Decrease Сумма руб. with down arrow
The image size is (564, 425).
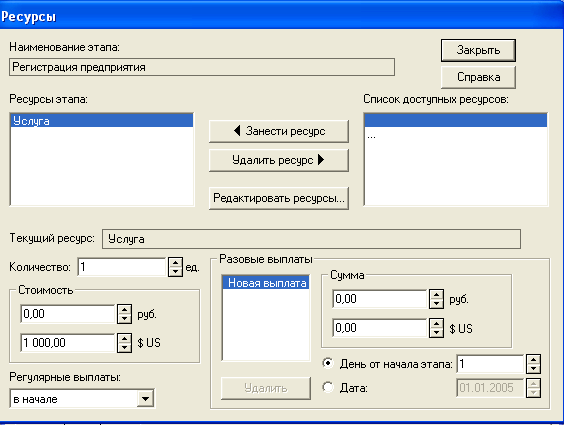click(x=436, y=304)
